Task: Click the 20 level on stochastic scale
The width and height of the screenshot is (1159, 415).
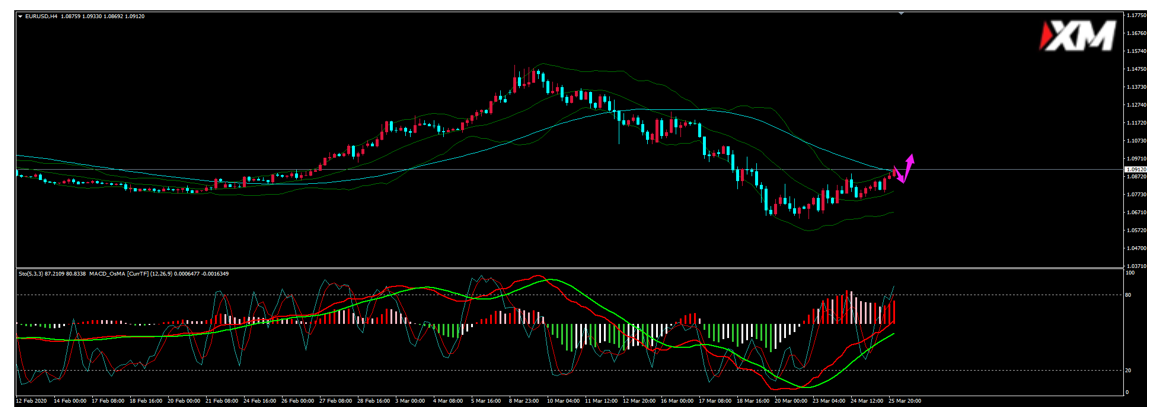Action: (x=1129, y=370)
